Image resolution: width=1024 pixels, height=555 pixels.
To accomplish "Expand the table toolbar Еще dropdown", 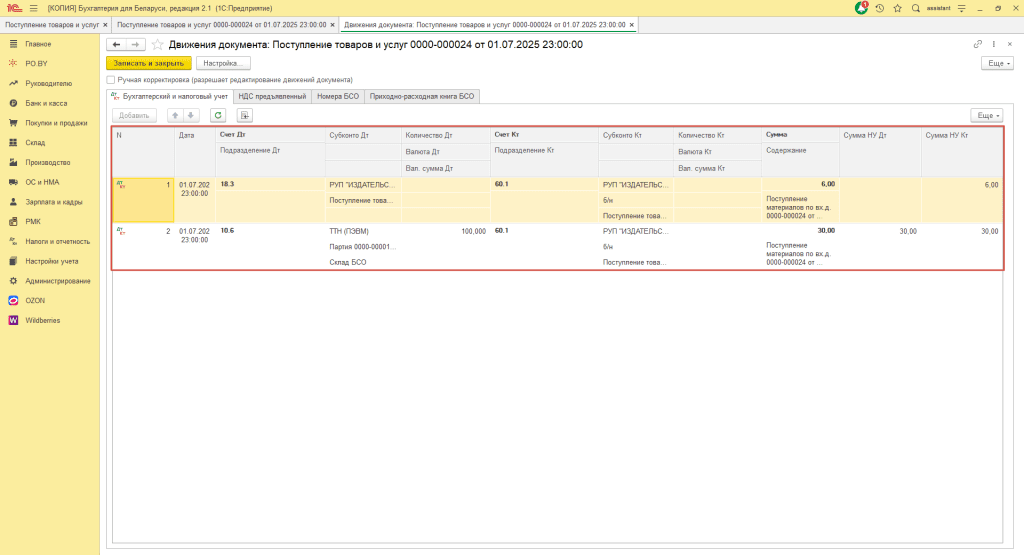I will [x=986, y=116].
